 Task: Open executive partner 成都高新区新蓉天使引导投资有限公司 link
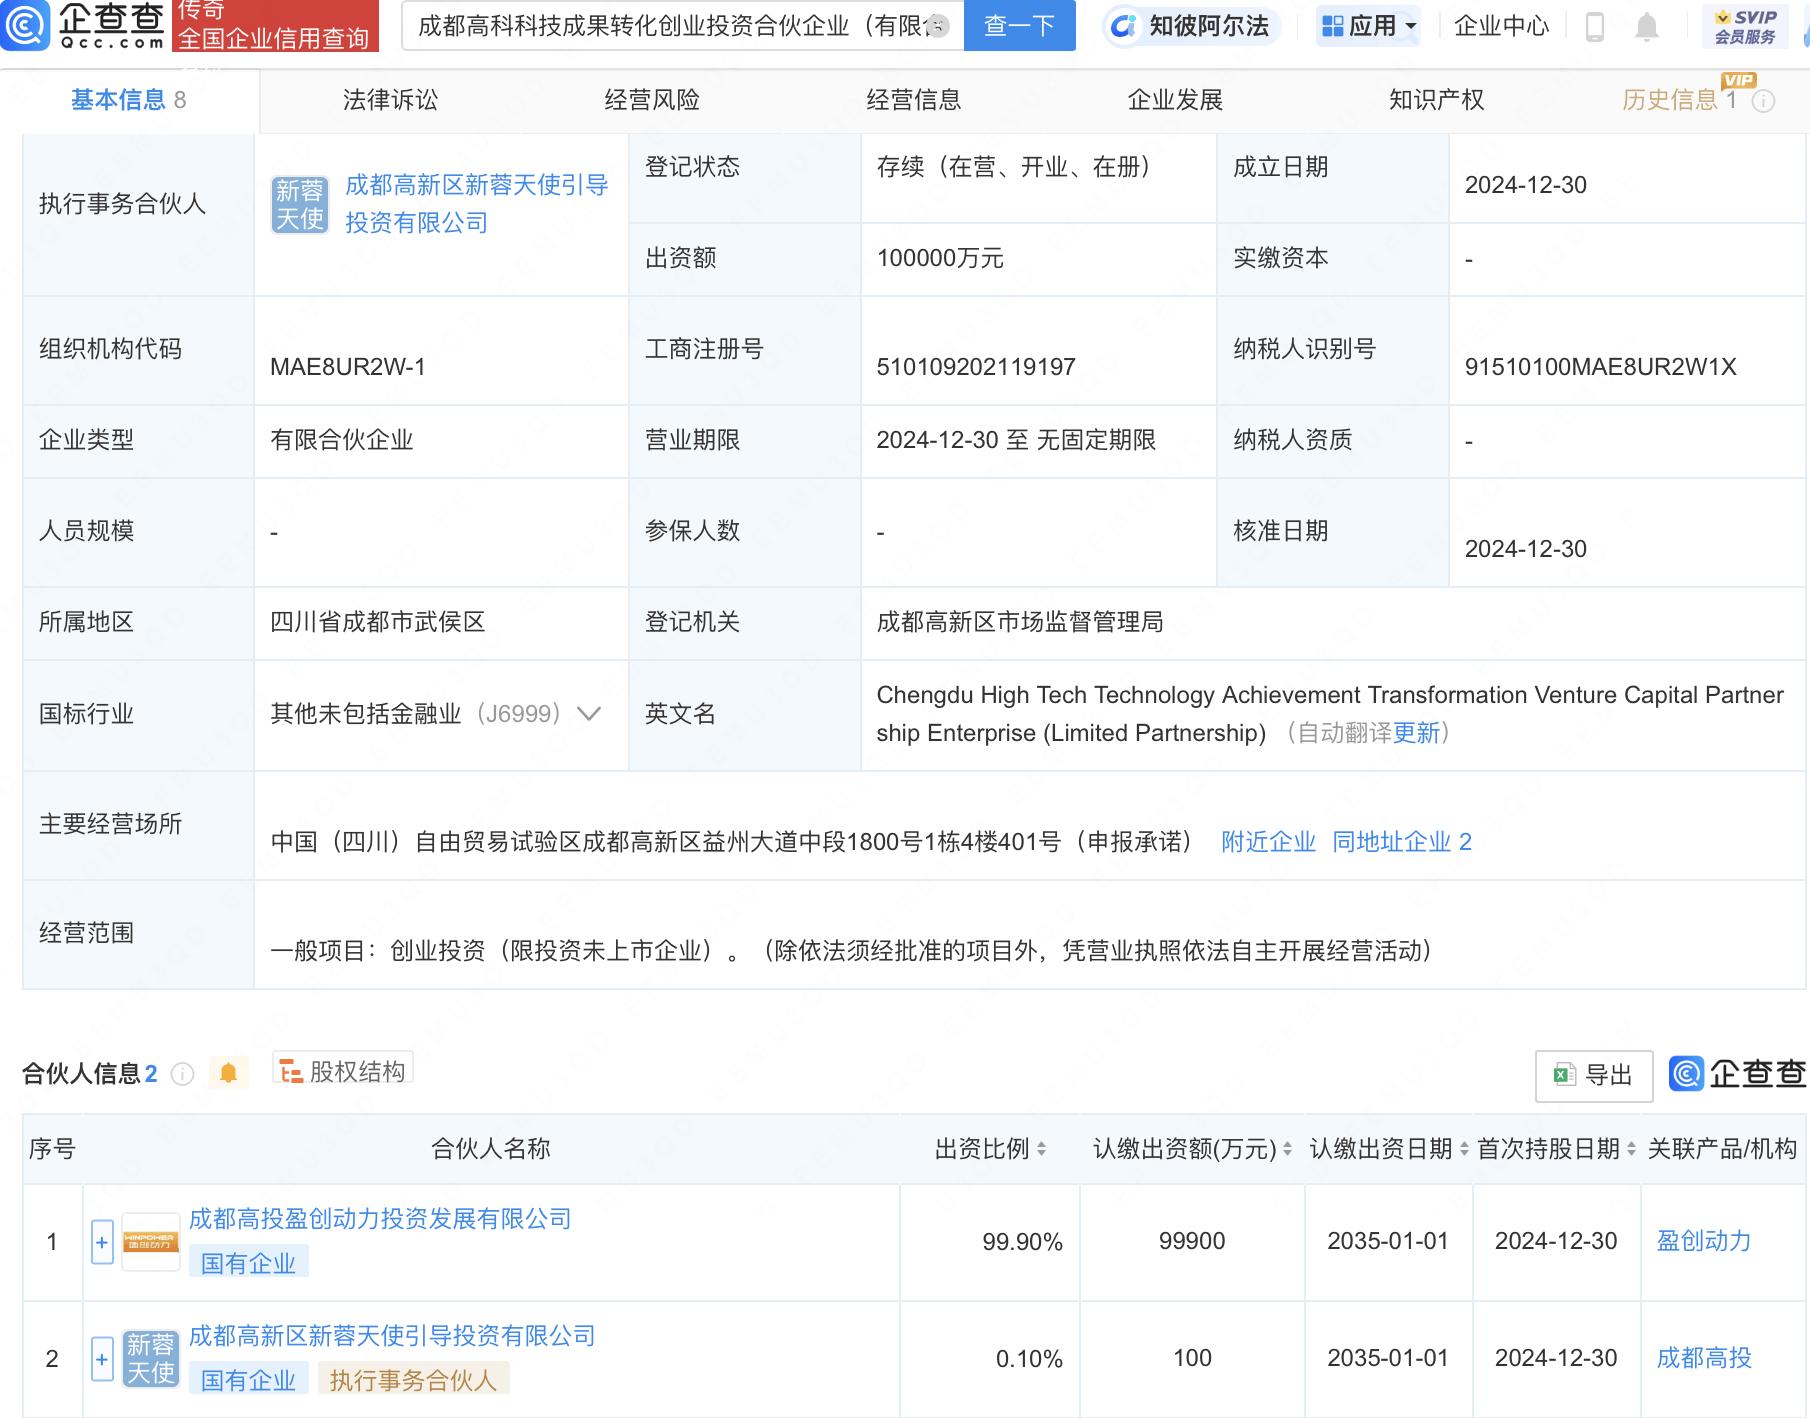tap(477, 204)
